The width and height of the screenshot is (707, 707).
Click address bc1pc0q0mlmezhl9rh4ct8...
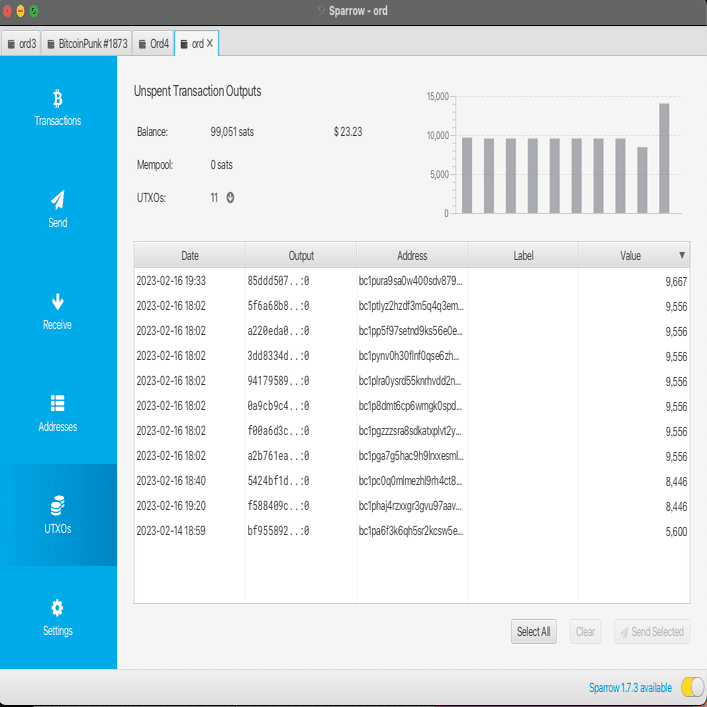point(410,481)
